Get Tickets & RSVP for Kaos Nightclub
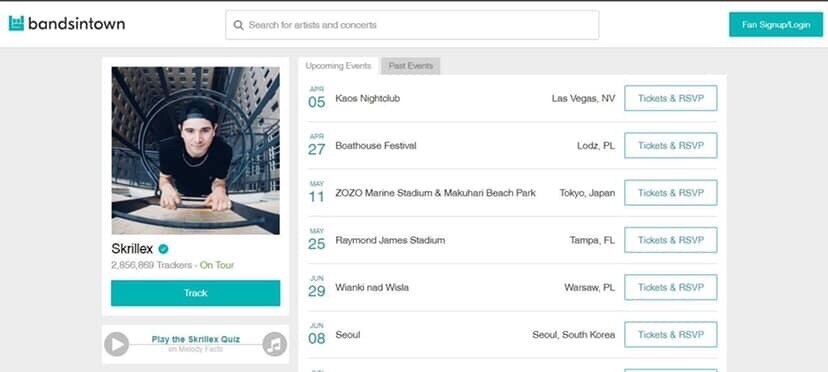The height and width of the screenshot is (372, 828). click(671, 98)
